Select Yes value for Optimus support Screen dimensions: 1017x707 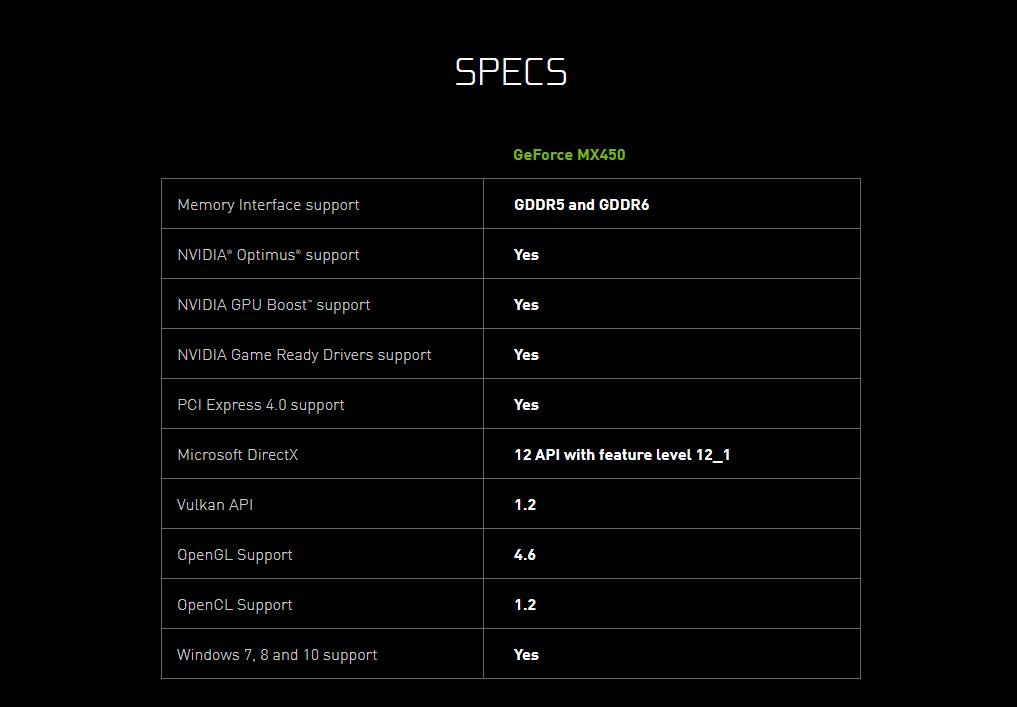(526, 255)
